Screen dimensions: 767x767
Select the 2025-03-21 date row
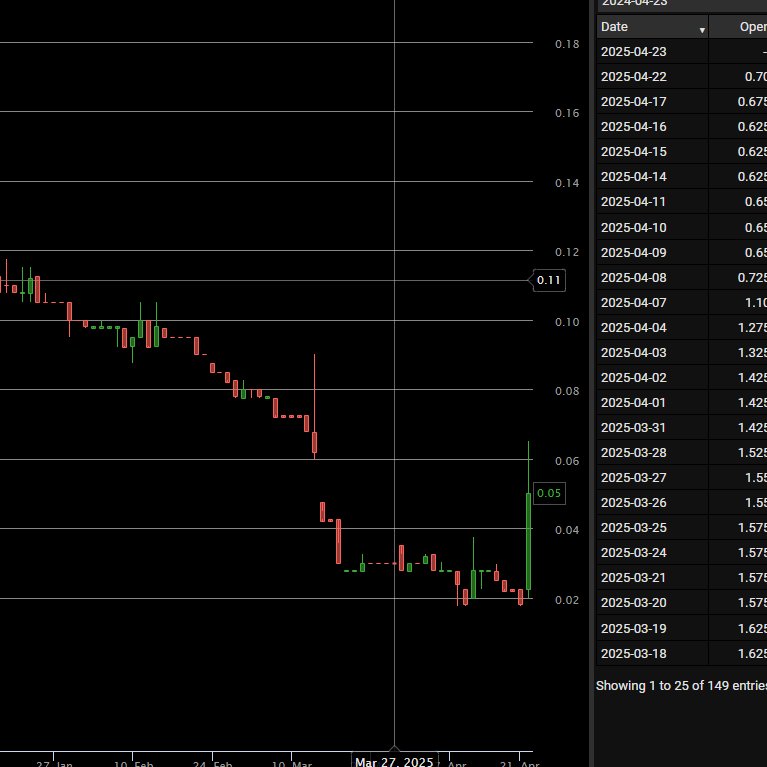(682, 576)
